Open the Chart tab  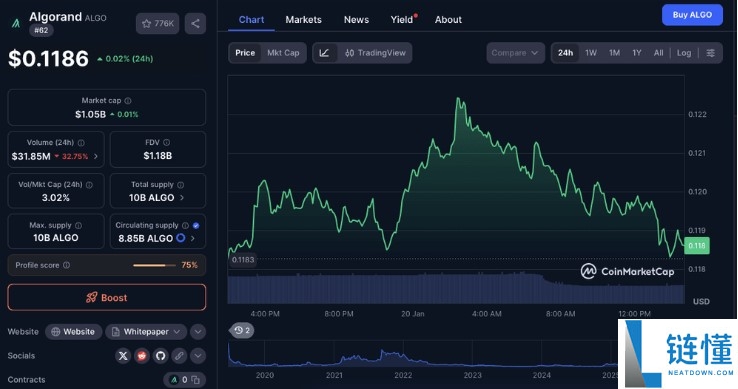pos(251,20)
